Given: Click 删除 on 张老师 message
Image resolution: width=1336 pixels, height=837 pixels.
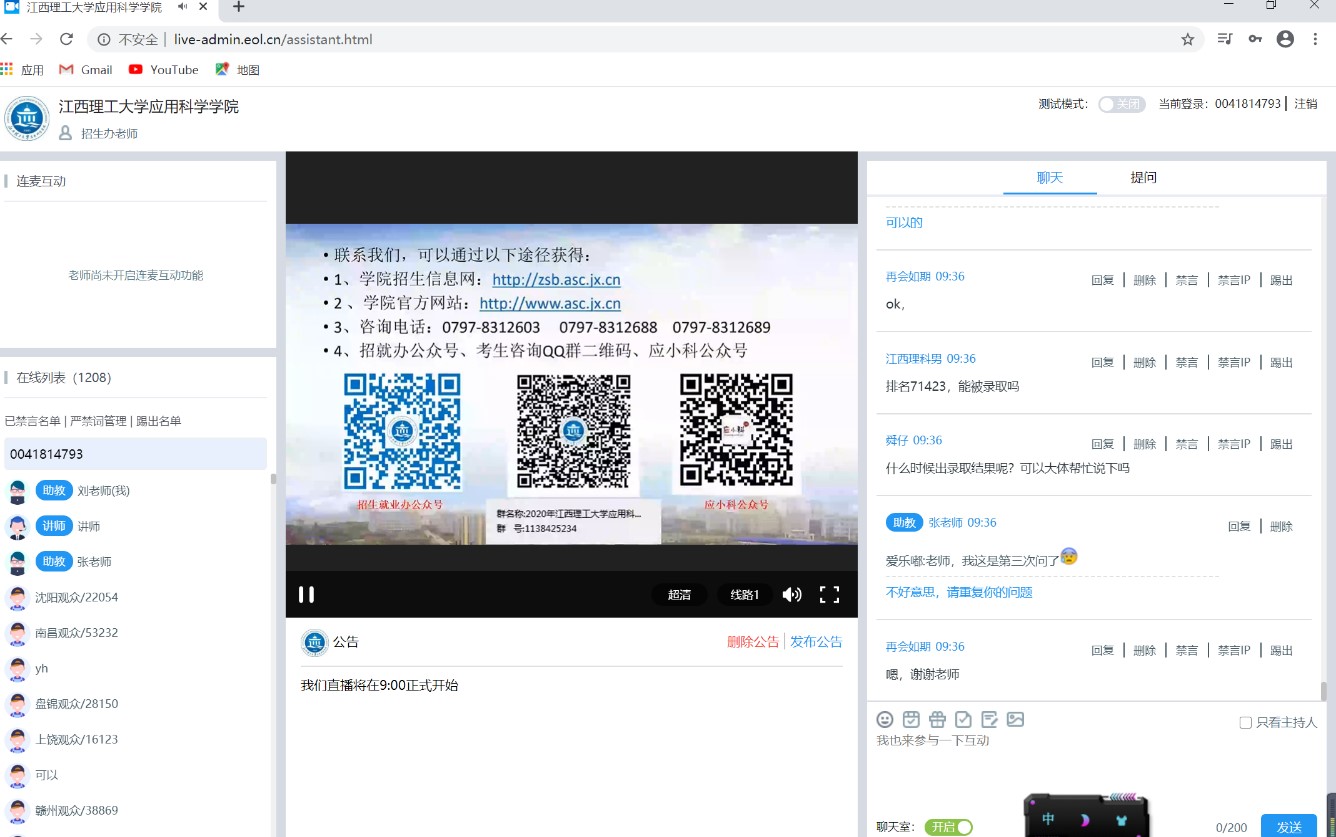Looking at the screenshot, I should point(1281,526).
